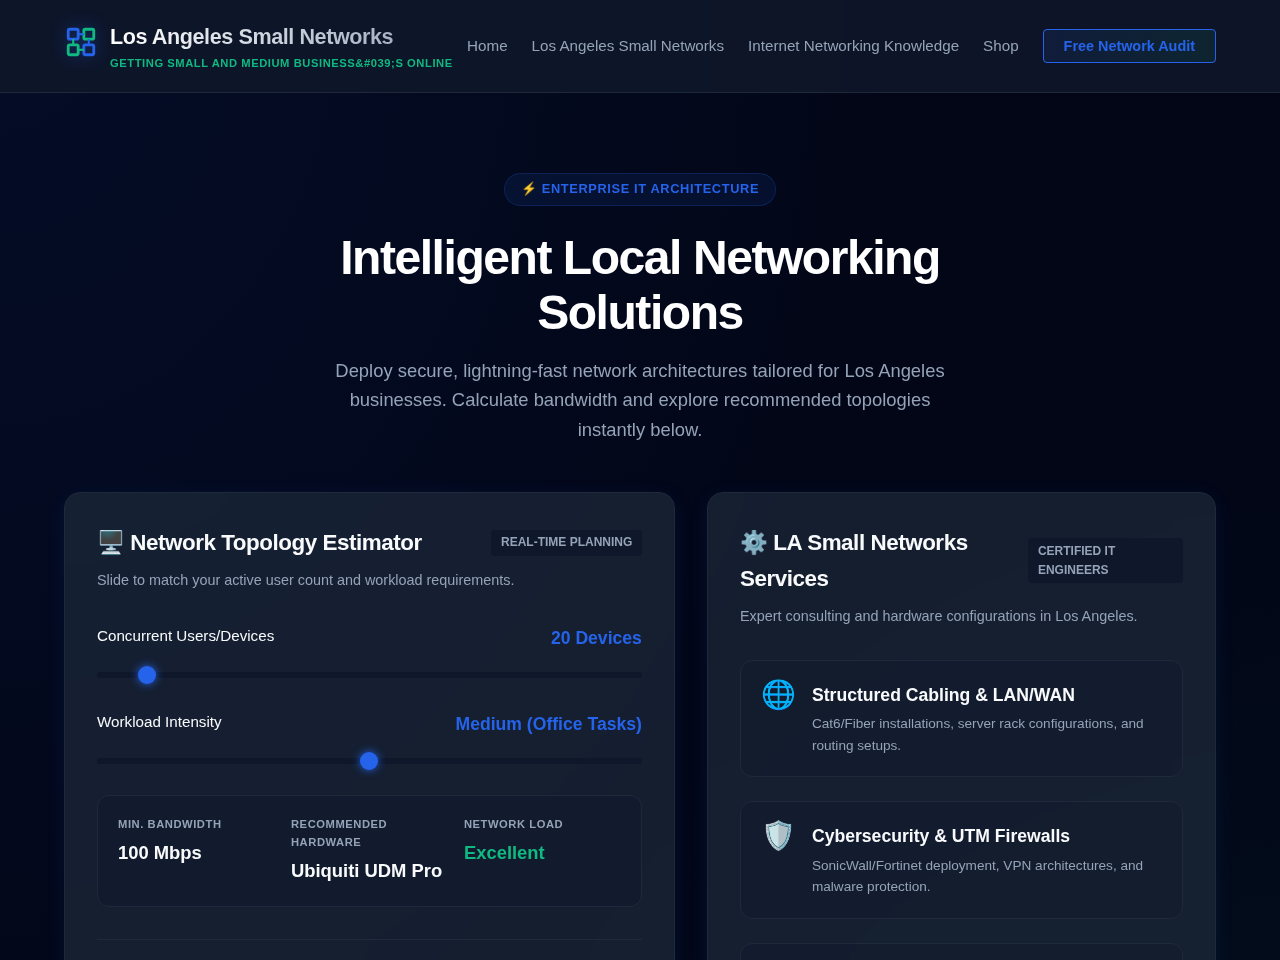1280x960 pixels.
Task: Click the network logo icon in the header
Action: [81, 42]
